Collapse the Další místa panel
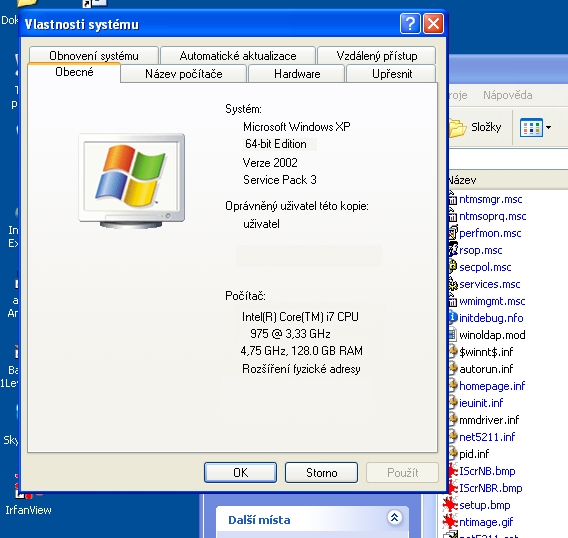 tap(394, 517)
